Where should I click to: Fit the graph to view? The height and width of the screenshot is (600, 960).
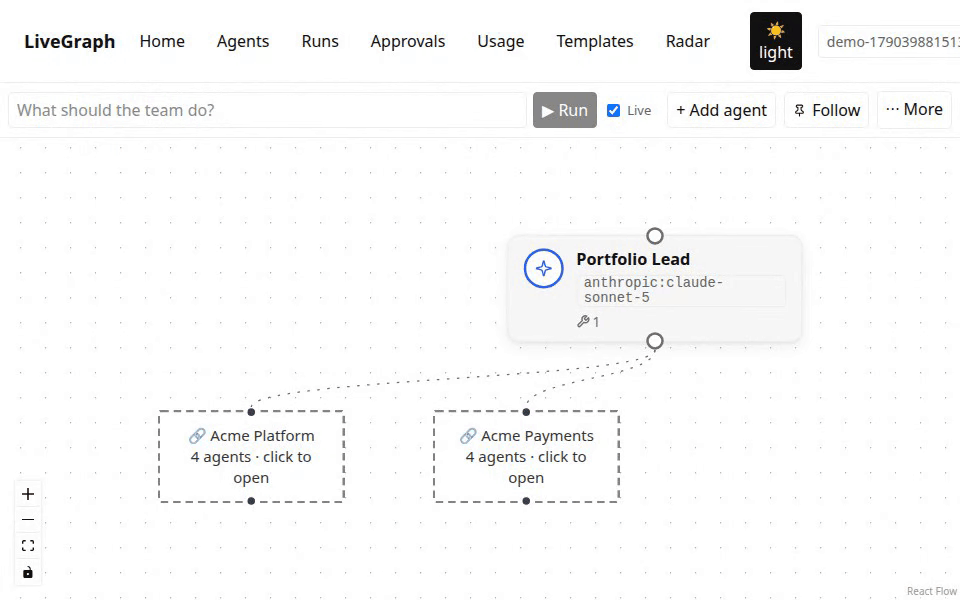click(28, 546)
